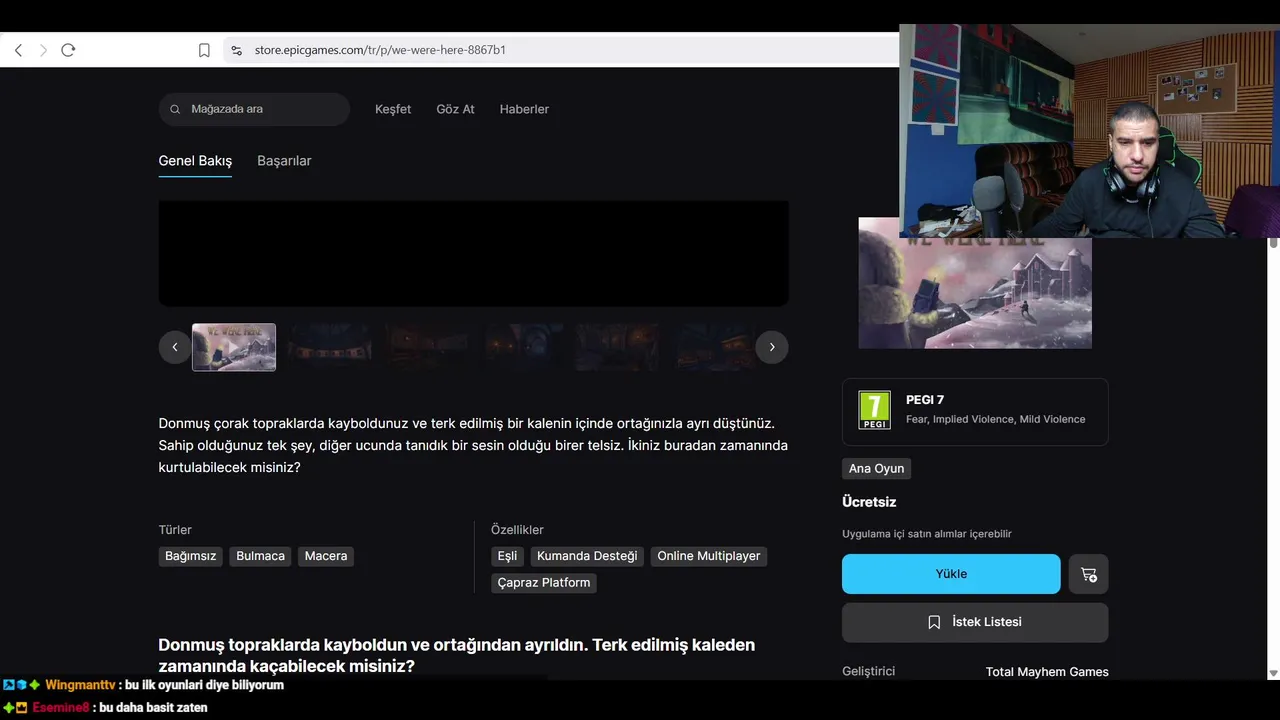The image size is (1280, 720).
Task: Add the game to cart via cart icon
Action: (1089, 574)
